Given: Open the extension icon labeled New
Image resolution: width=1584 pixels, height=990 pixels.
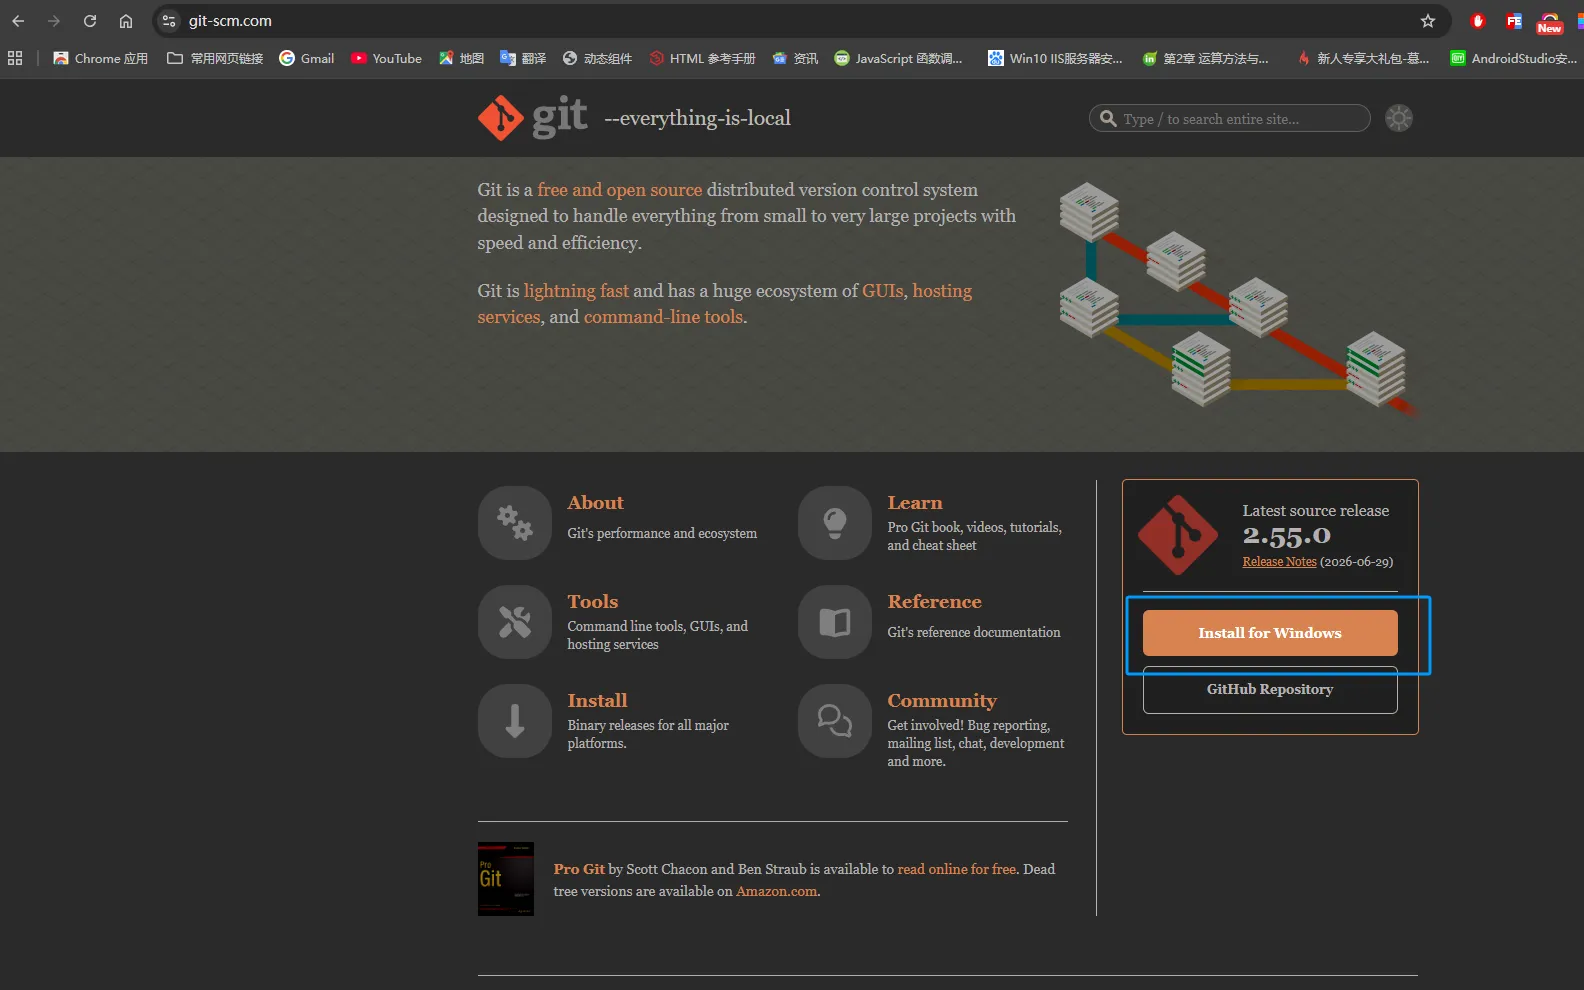Looking at the screenshot, I should [1549, 22].
